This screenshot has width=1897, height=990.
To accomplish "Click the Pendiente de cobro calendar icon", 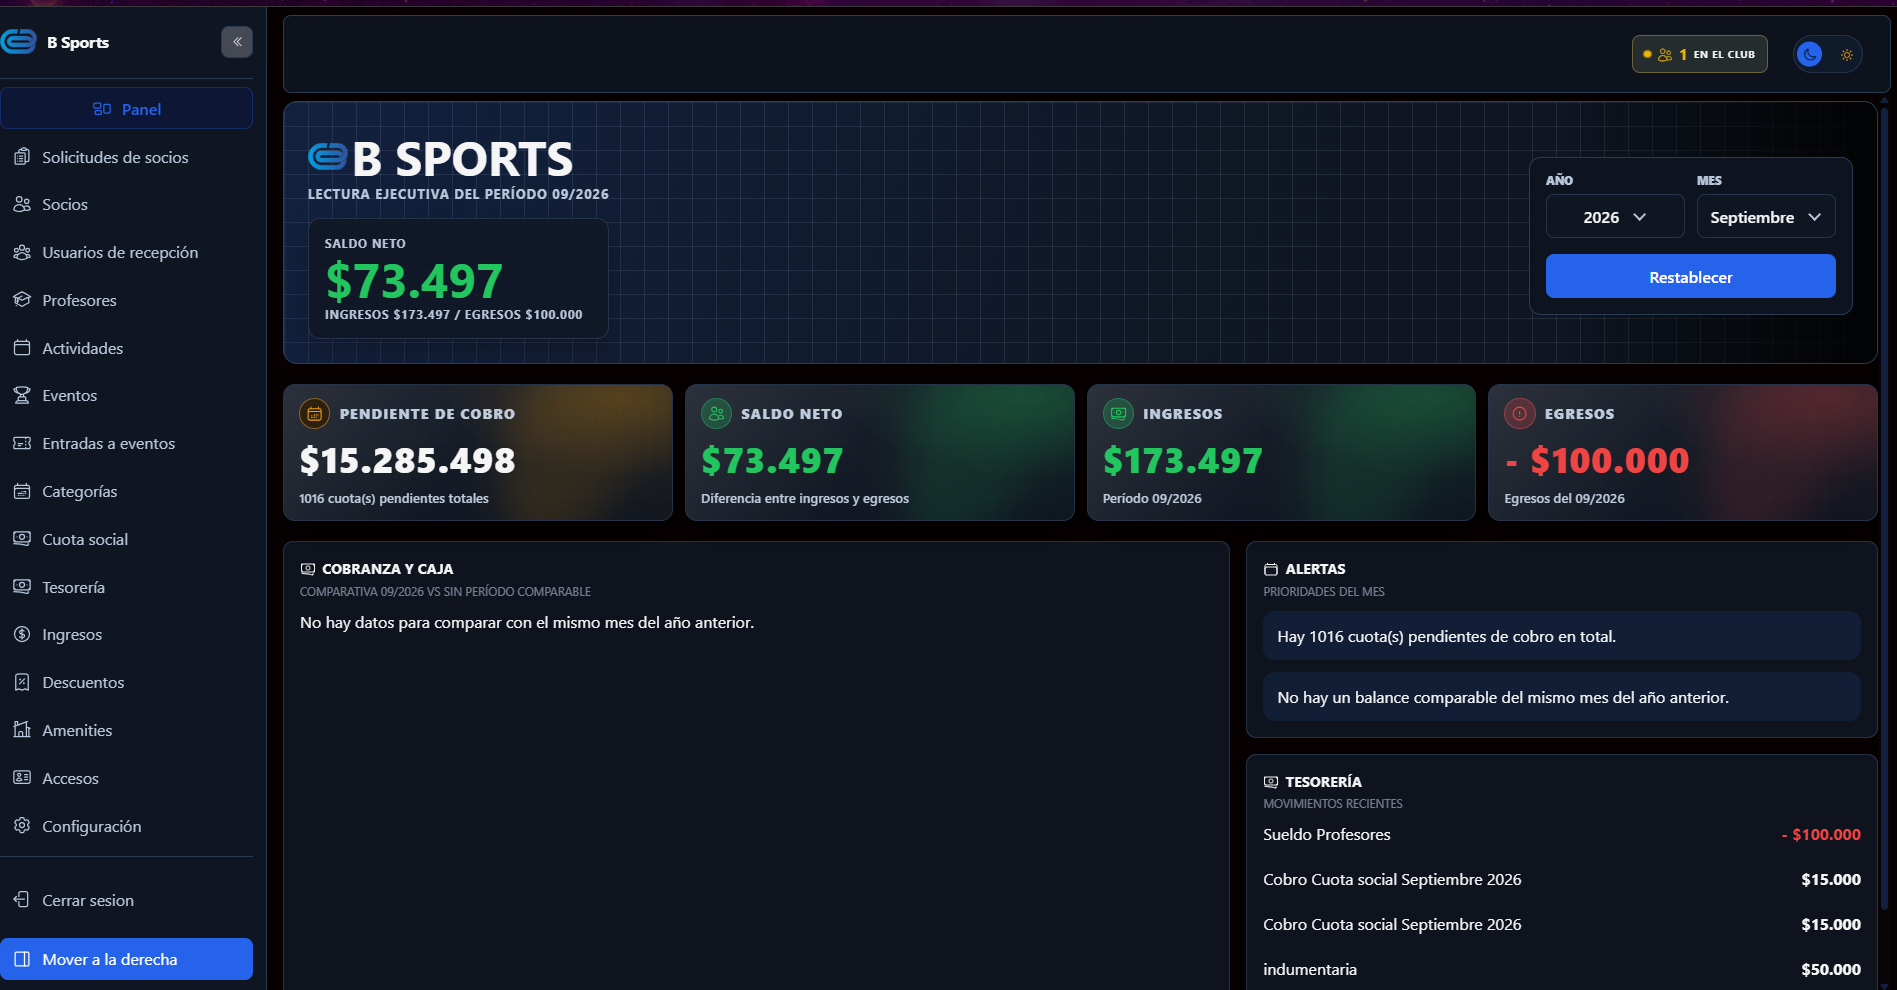I will pyautogui.click(x=314, y=413).
